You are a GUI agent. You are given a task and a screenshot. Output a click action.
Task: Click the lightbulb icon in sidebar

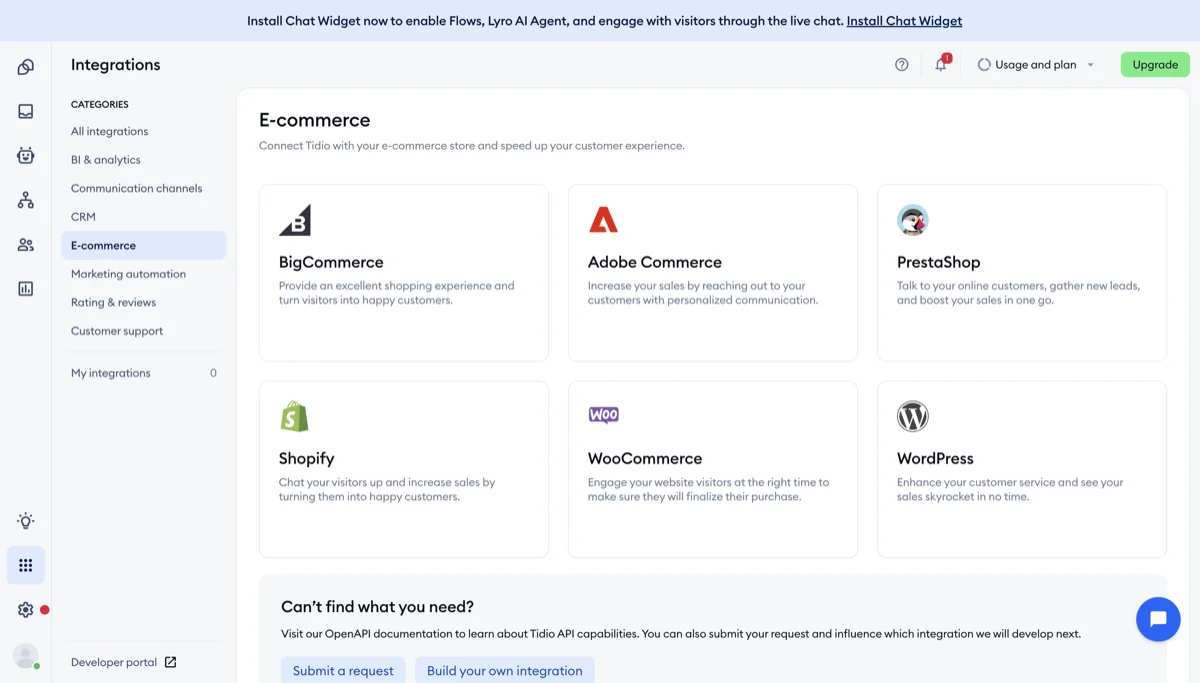pyautogui.click(x=26, y=521)
